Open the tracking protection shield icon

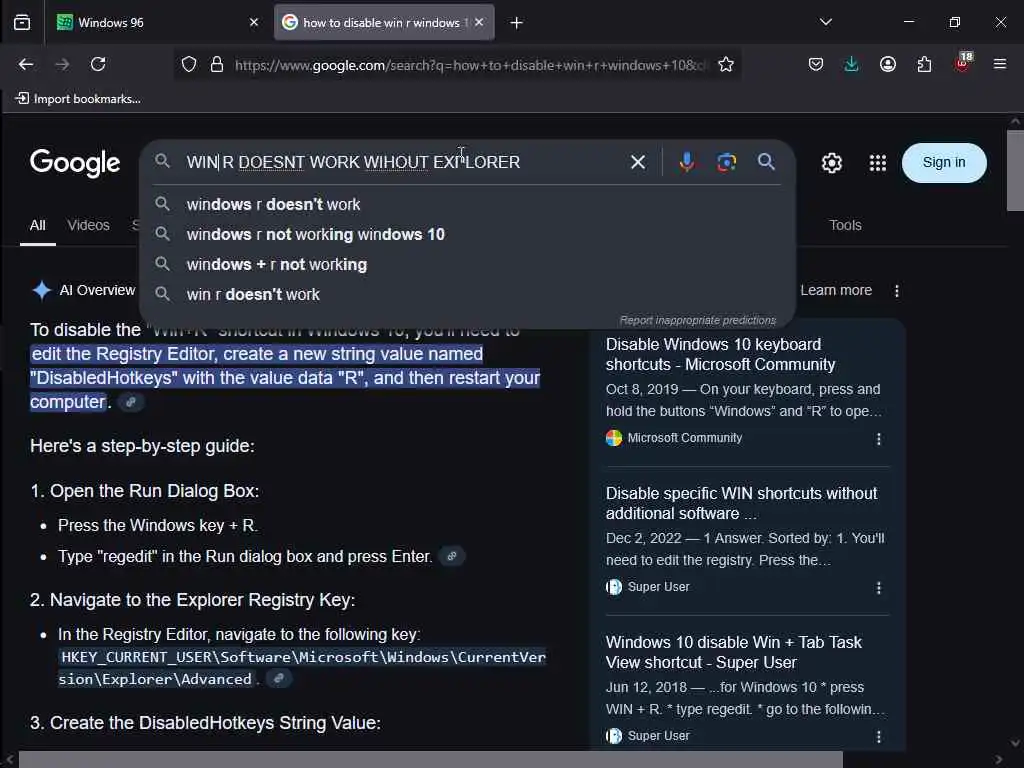pyautogui.click(x=189, y=64)
